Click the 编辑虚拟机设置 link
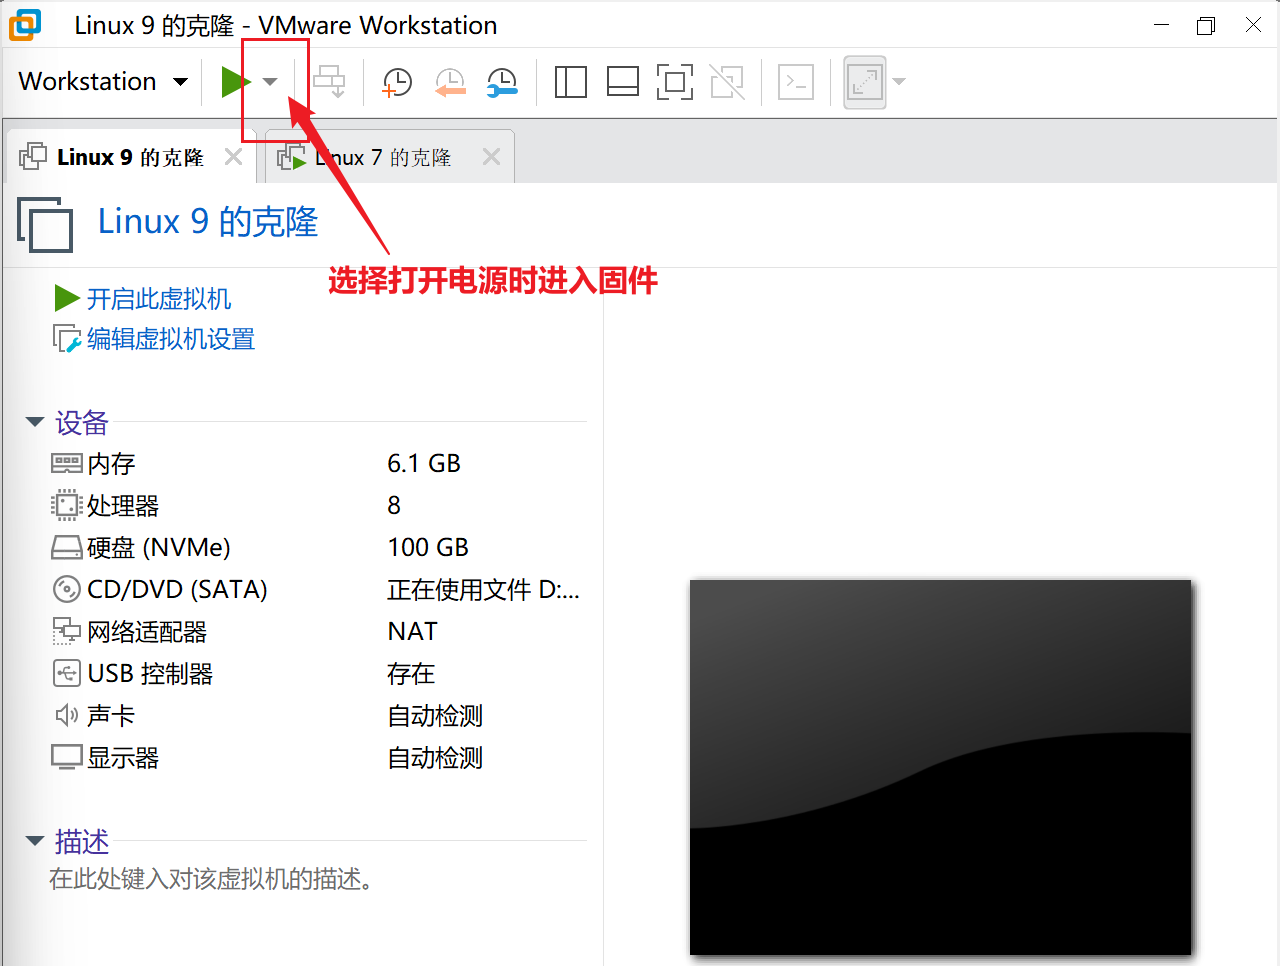The width and height of the screenshot is (1280, 966). coord(171,339)
